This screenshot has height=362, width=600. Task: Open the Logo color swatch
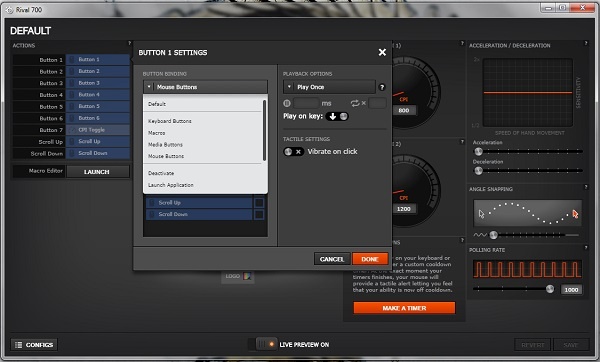pos(247,276)
